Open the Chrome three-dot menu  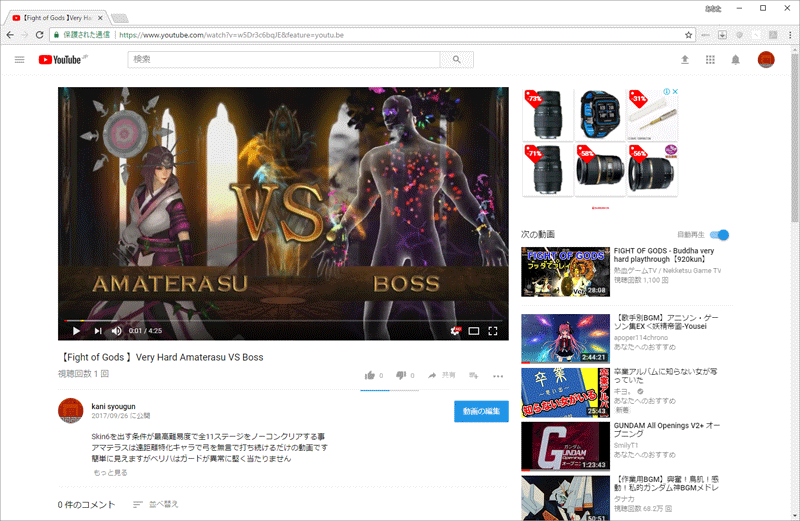coord(790,35)
